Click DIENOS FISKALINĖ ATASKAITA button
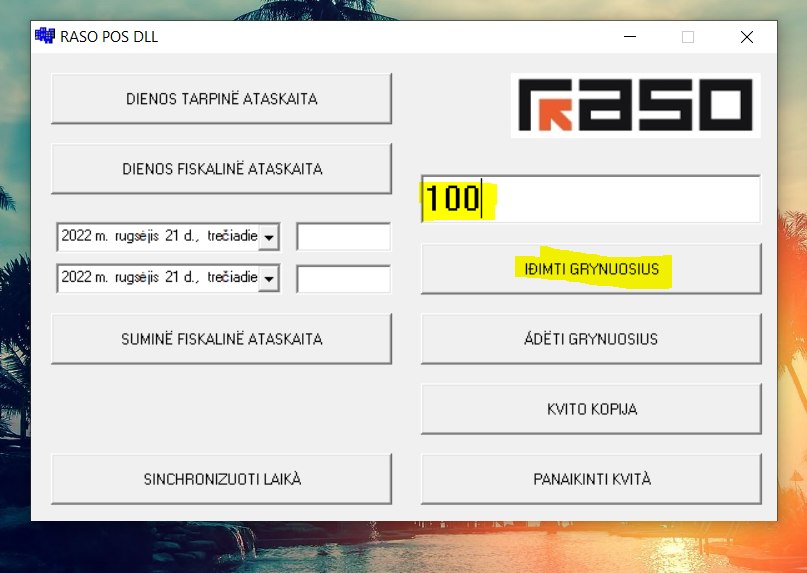Viewport: 807px width, 573px height. (x=221, y=169)
